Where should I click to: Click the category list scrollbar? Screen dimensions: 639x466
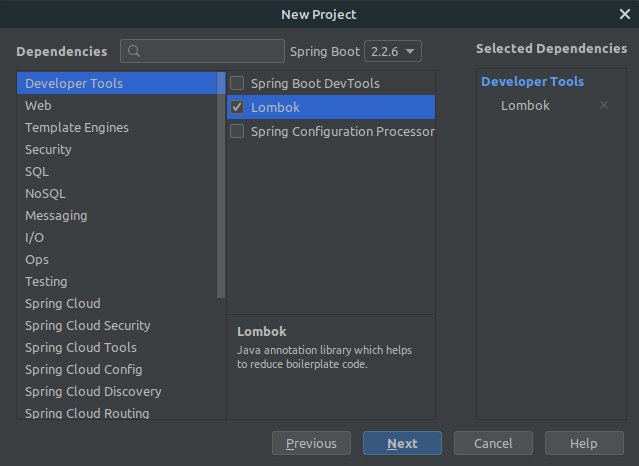pyautogui.click(x=221, y=185)
